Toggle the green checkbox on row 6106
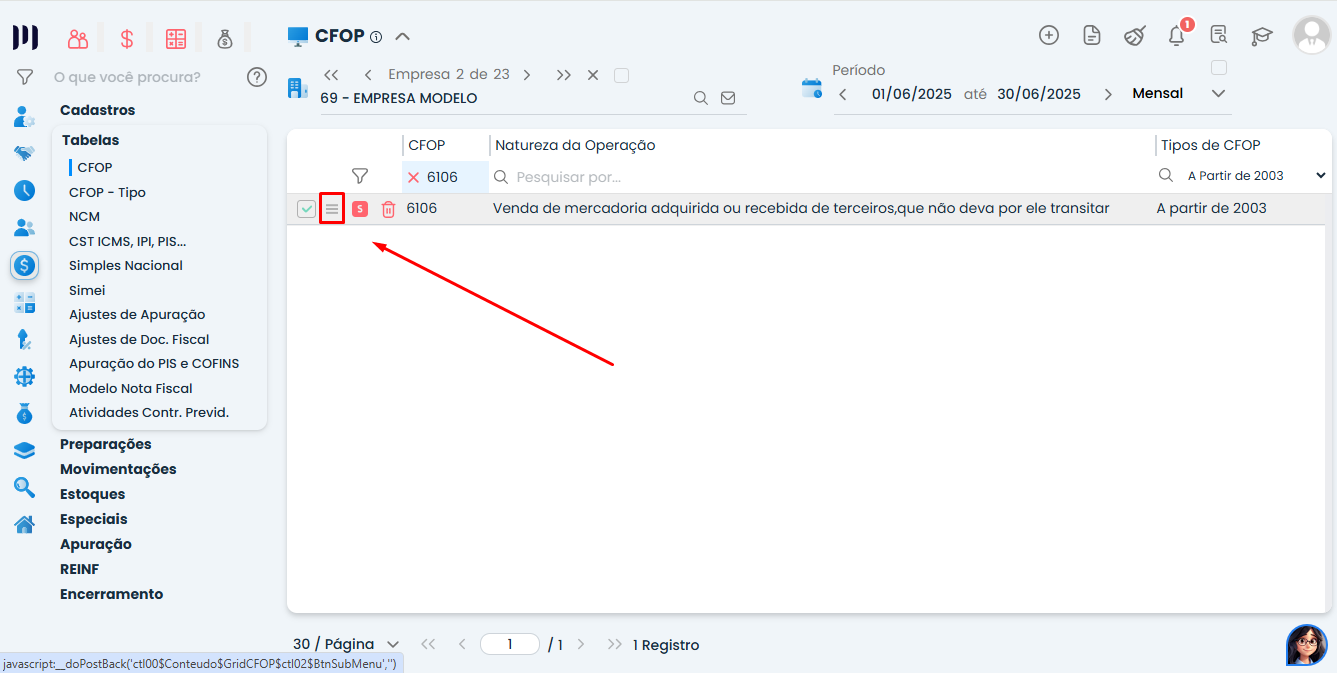This screenshot has height=673, width=1337. [x=307, y=209]
